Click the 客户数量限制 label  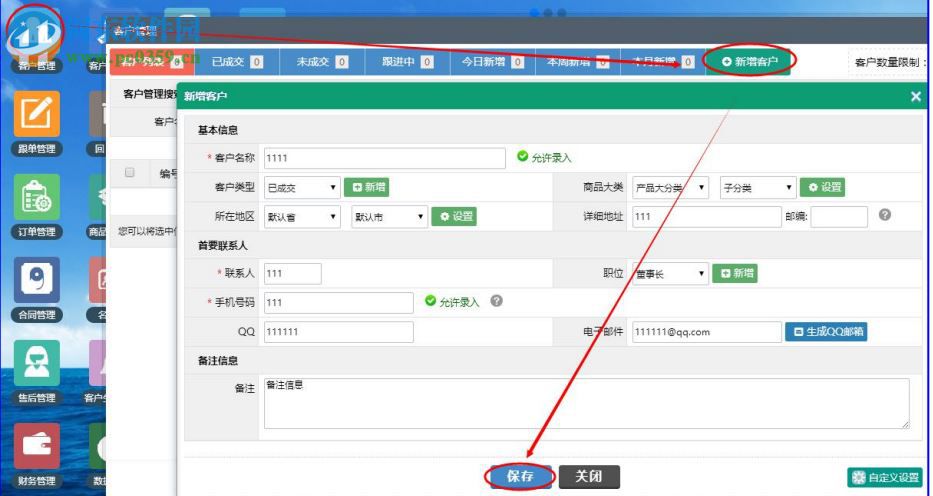pos(890,62)
